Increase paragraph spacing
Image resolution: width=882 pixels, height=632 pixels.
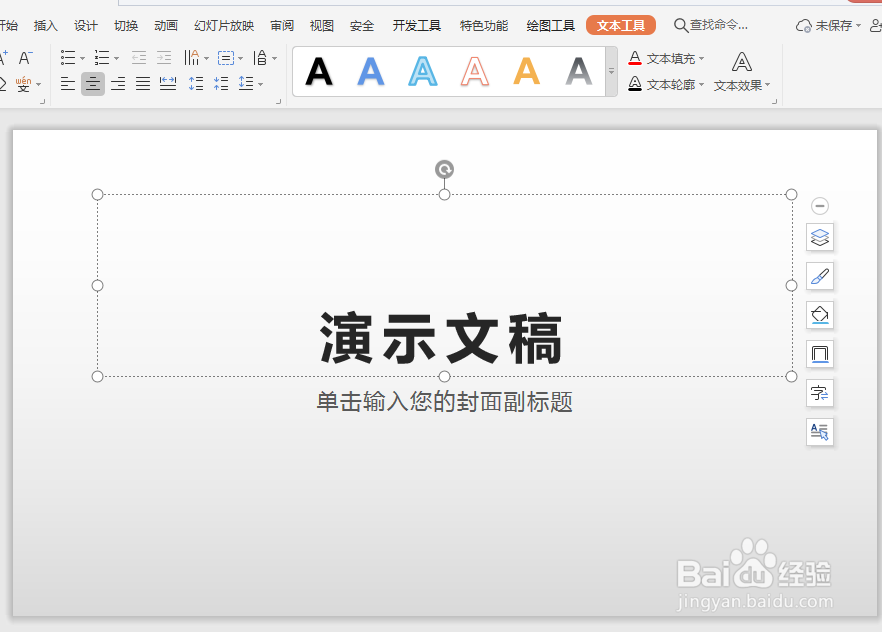(x=196, y=84)
